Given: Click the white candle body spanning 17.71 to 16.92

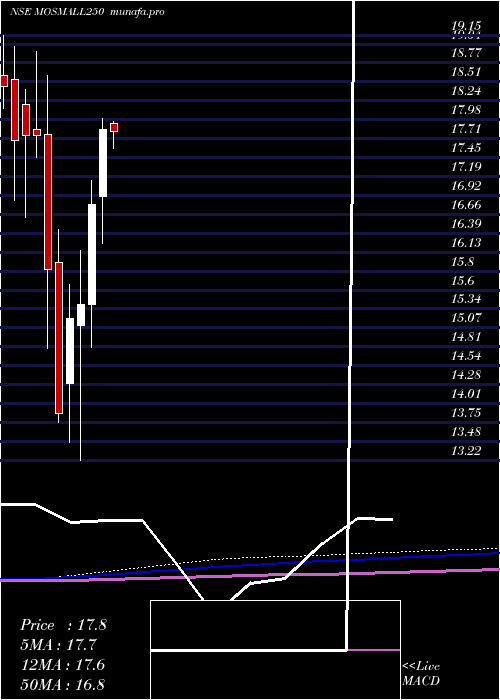Looking at the screenshot, I should coord(103,163).
